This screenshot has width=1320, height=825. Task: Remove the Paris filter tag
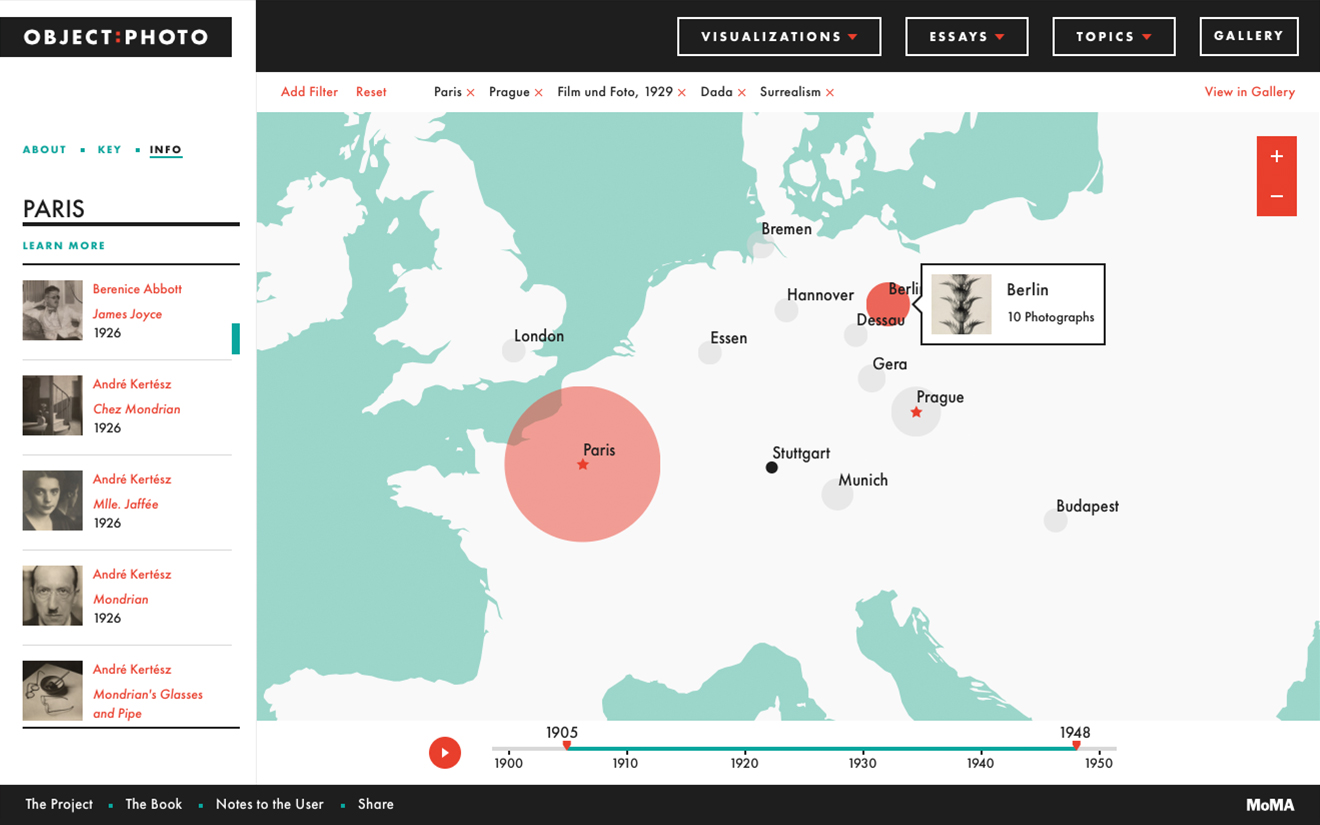pyautogui.click(x=471, y=93)
